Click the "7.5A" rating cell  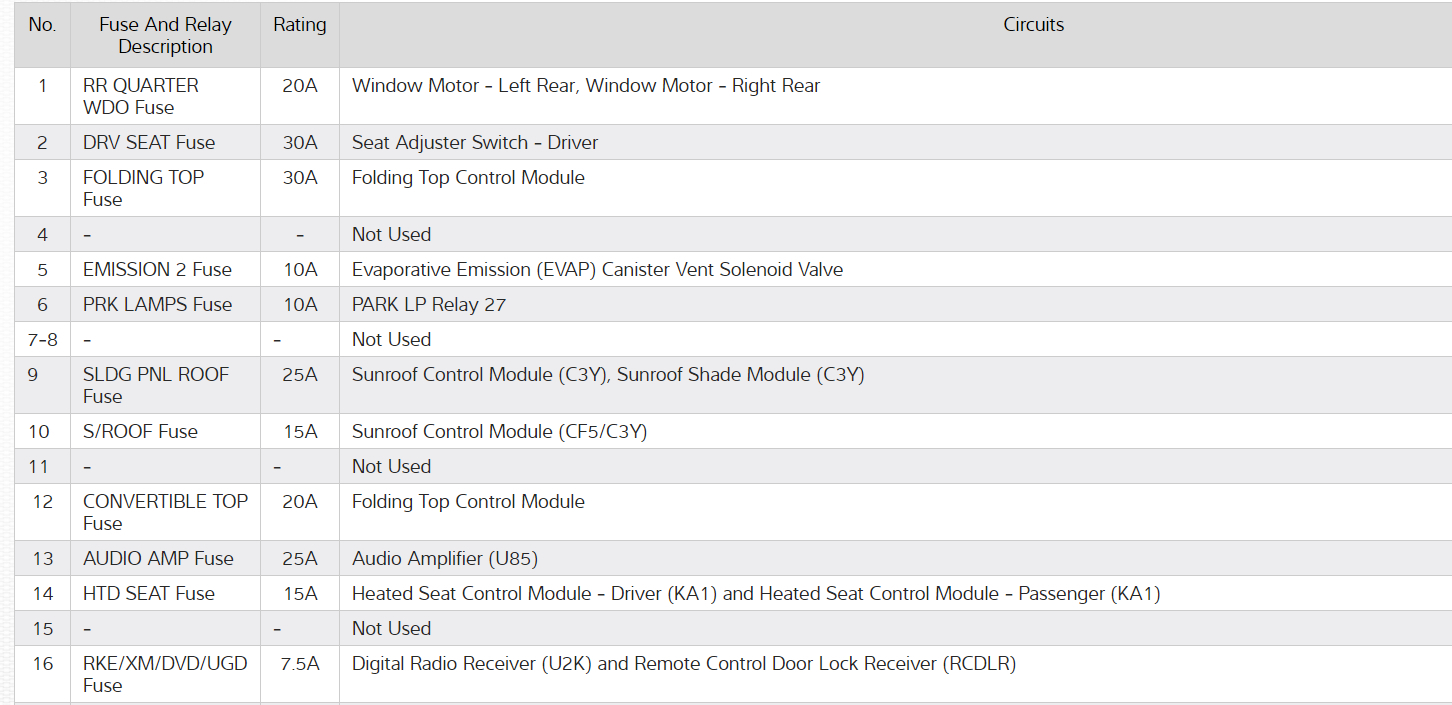tap(300, 663)
